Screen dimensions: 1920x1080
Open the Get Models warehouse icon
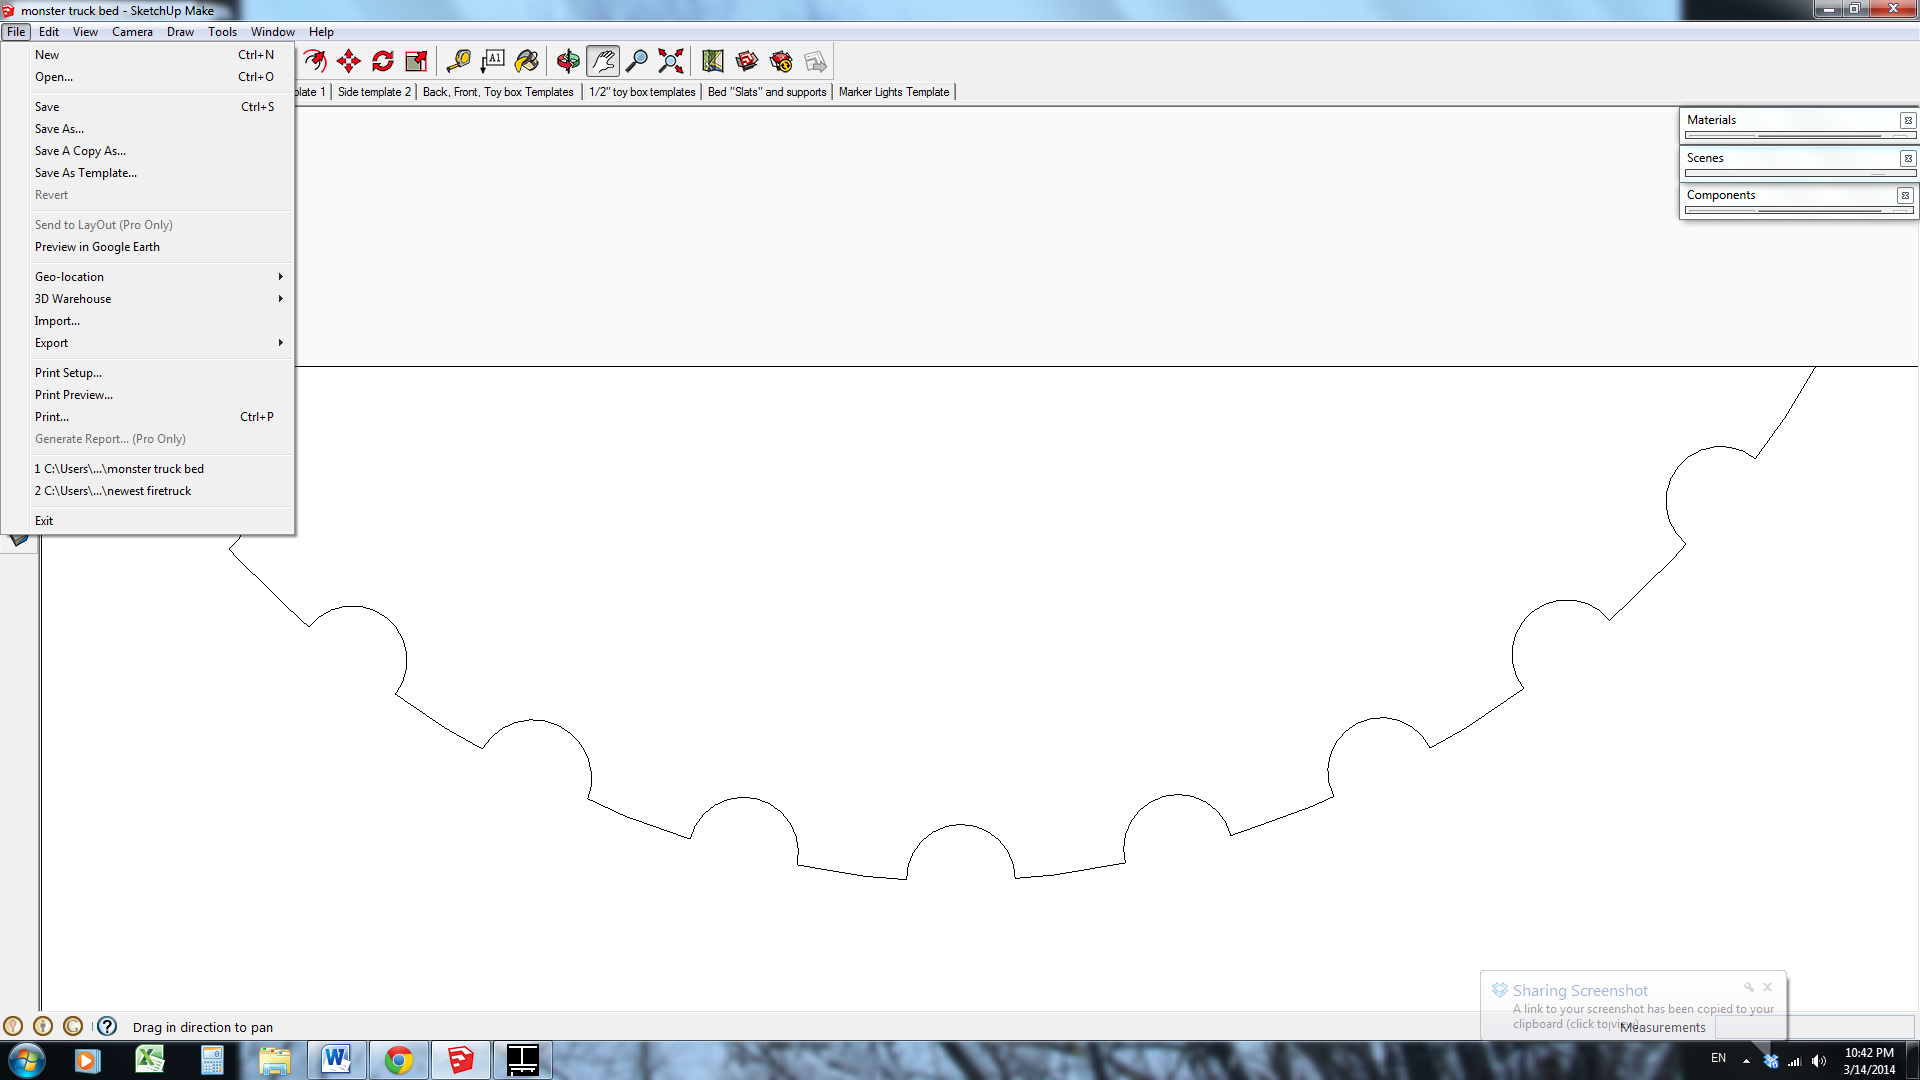(x=747, y=62)
